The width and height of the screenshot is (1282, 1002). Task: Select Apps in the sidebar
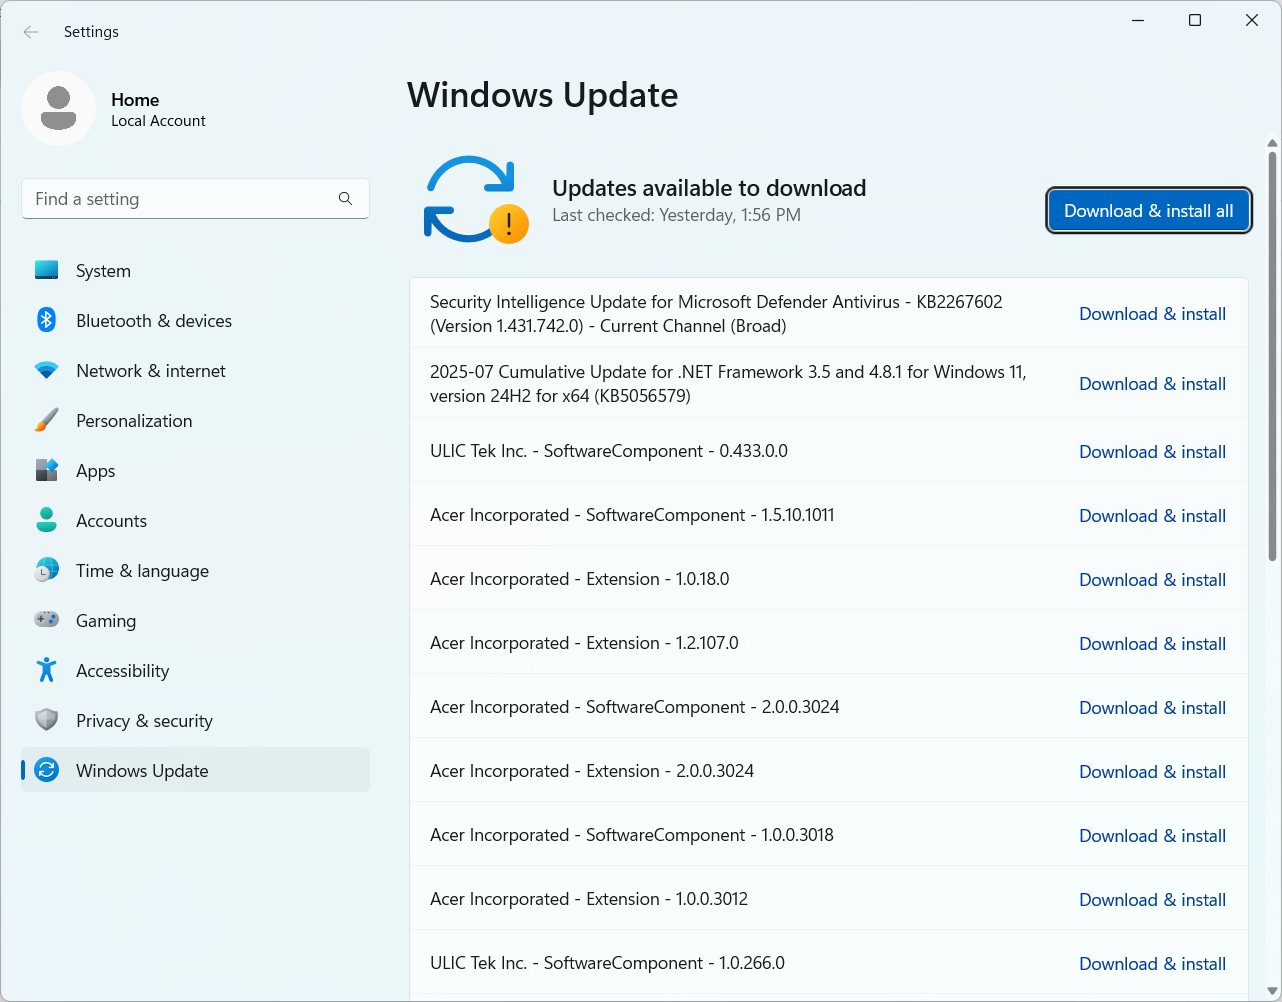tap(195, 470)
